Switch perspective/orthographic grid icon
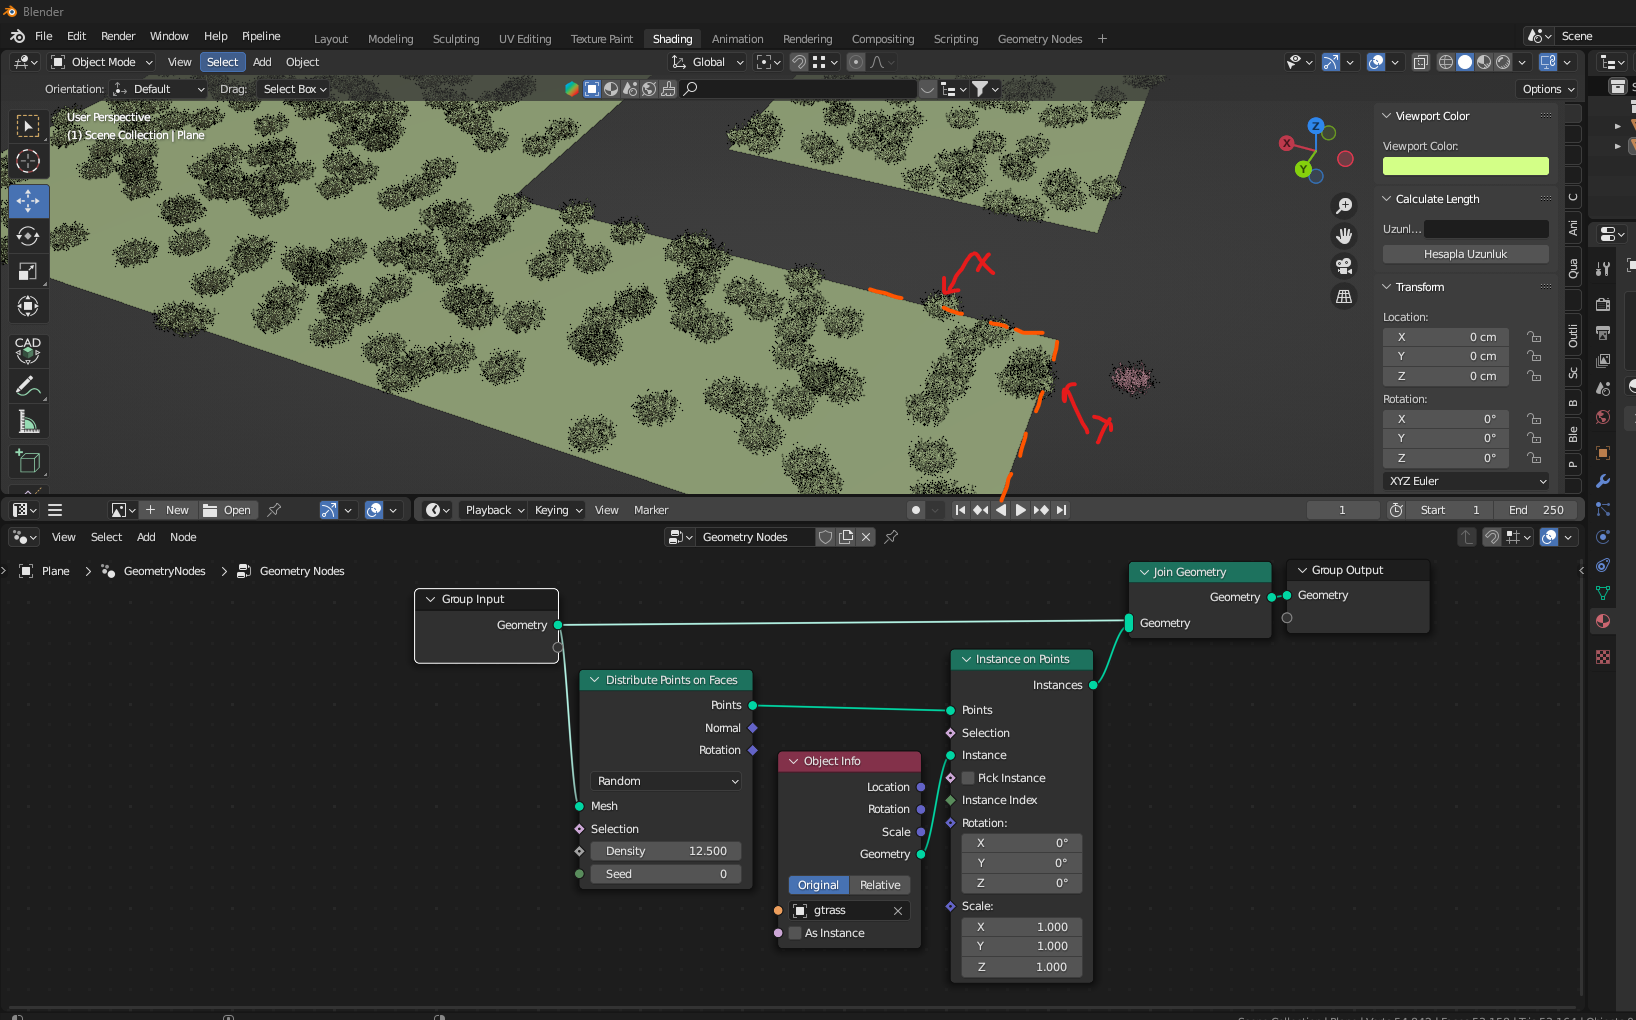Viewport: 1636px width, 1020px height. click(x=1344, y=297)
